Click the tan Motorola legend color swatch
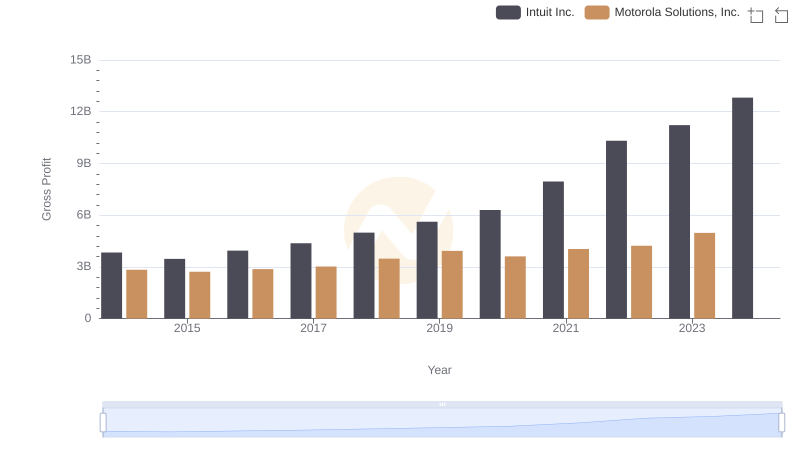The height and width of the screenshot is (461, 800). [597, 12]
